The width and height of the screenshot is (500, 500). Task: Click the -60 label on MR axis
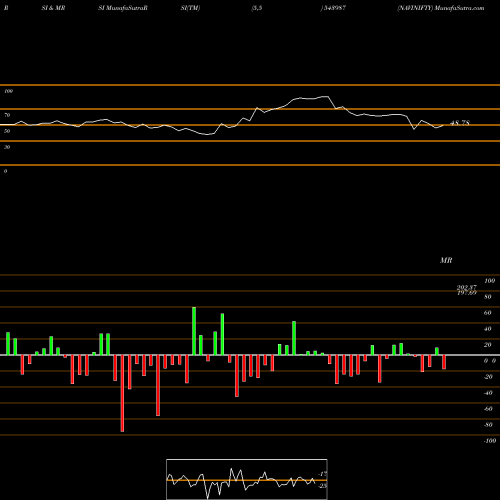488,409
